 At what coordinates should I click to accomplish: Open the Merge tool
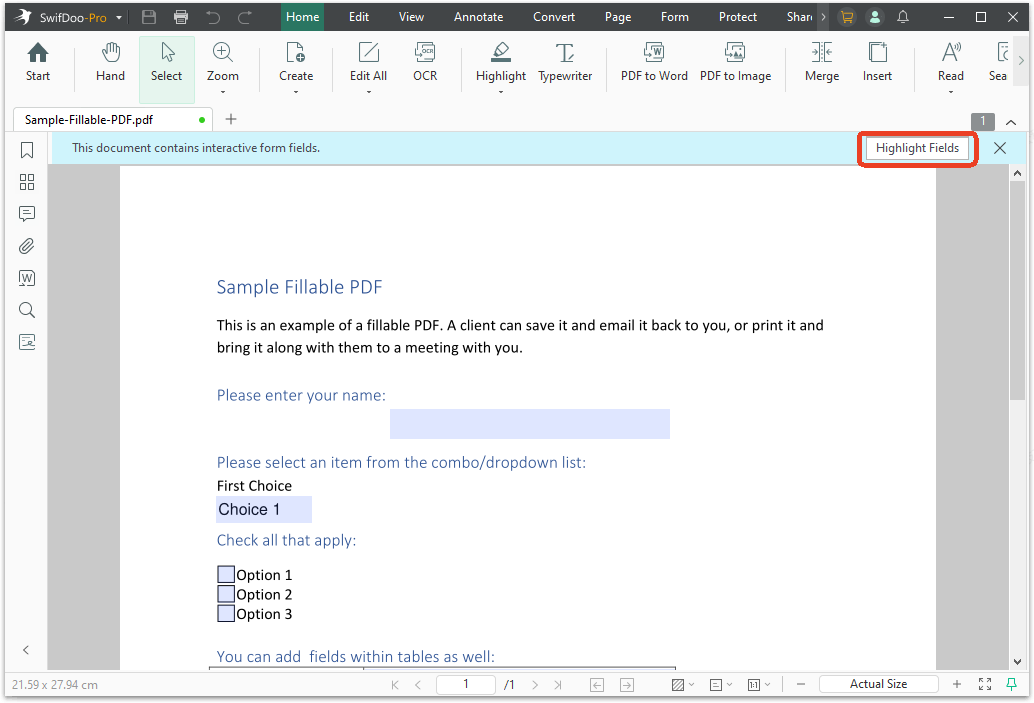pyautogui.click(x=822, y=62)
